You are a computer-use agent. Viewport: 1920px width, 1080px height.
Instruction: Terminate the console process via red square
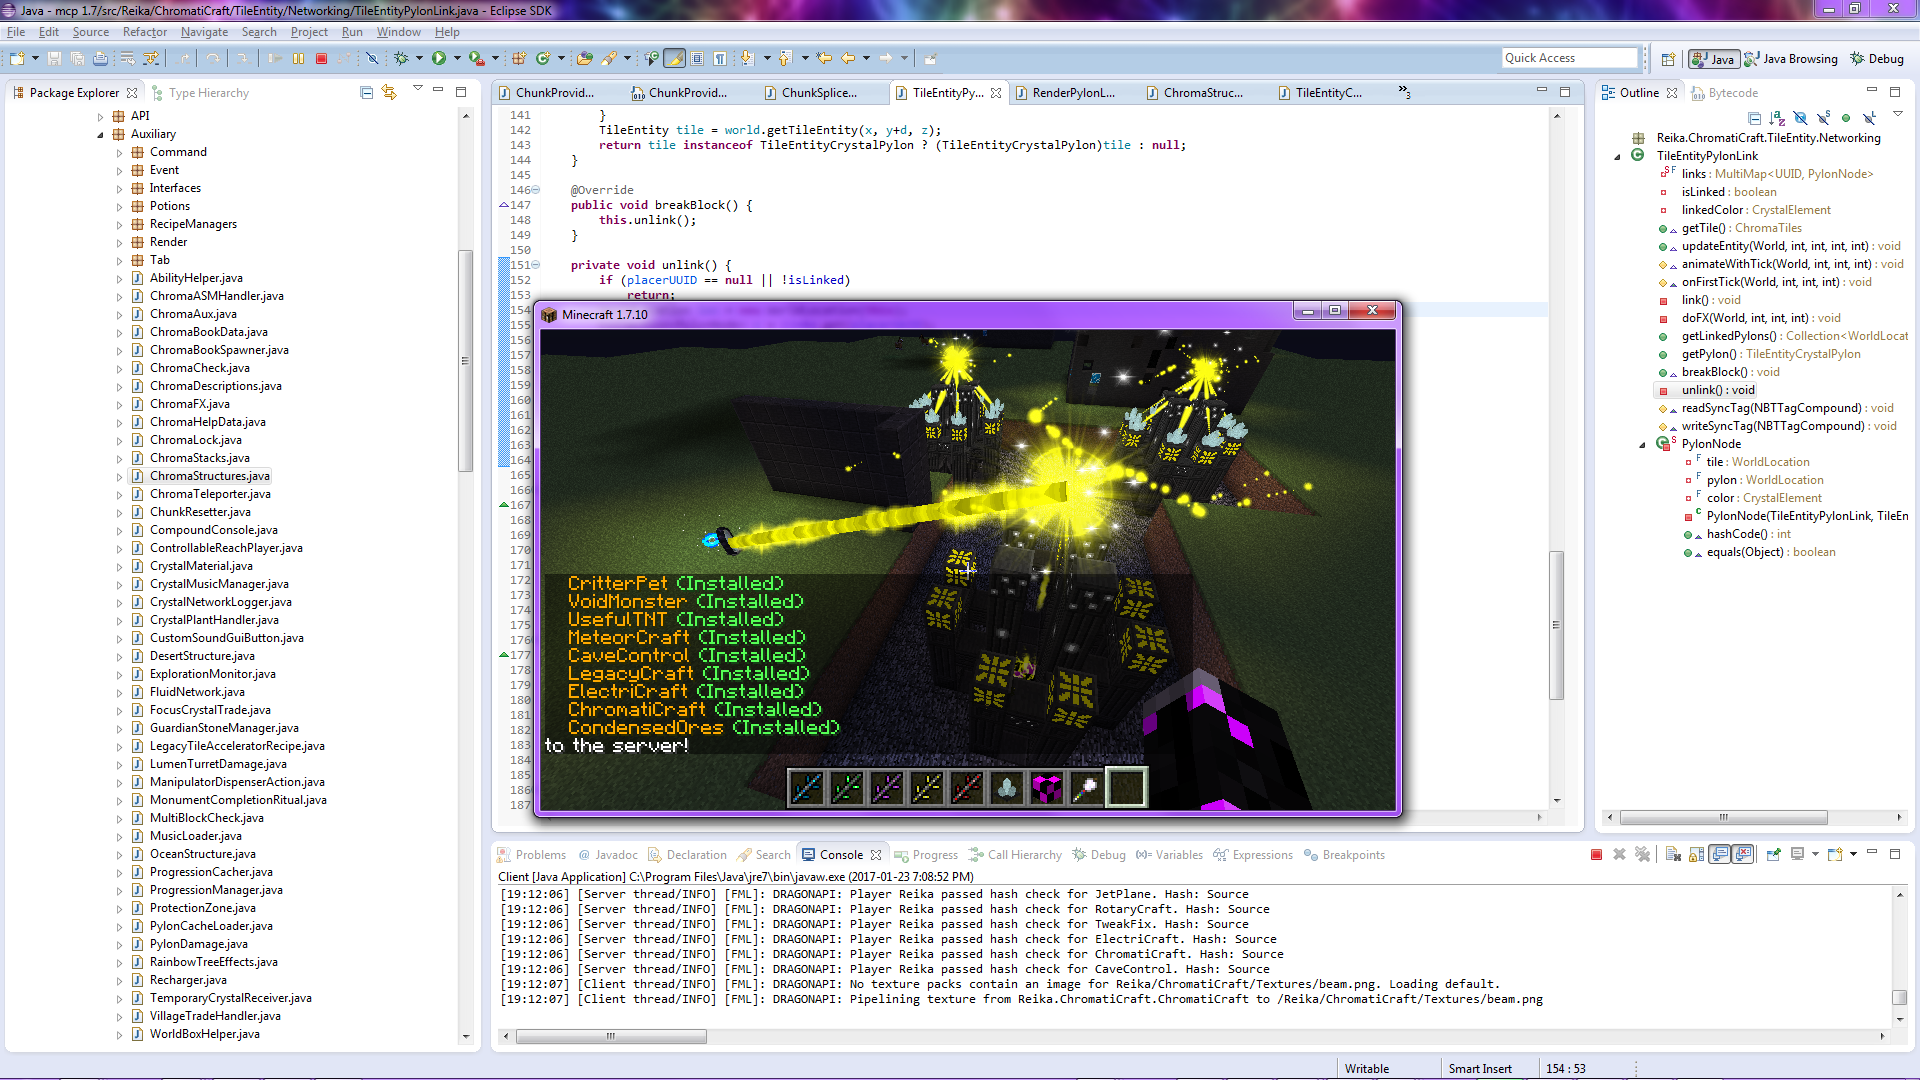(x=1596, y=854)
